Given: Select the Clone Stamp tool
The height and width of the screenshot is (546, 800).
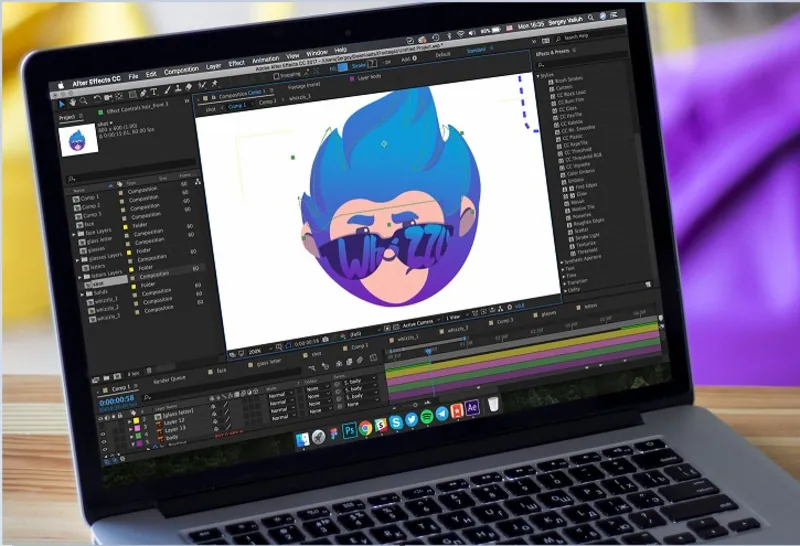Looking at the screenshot, I should 178,89.
